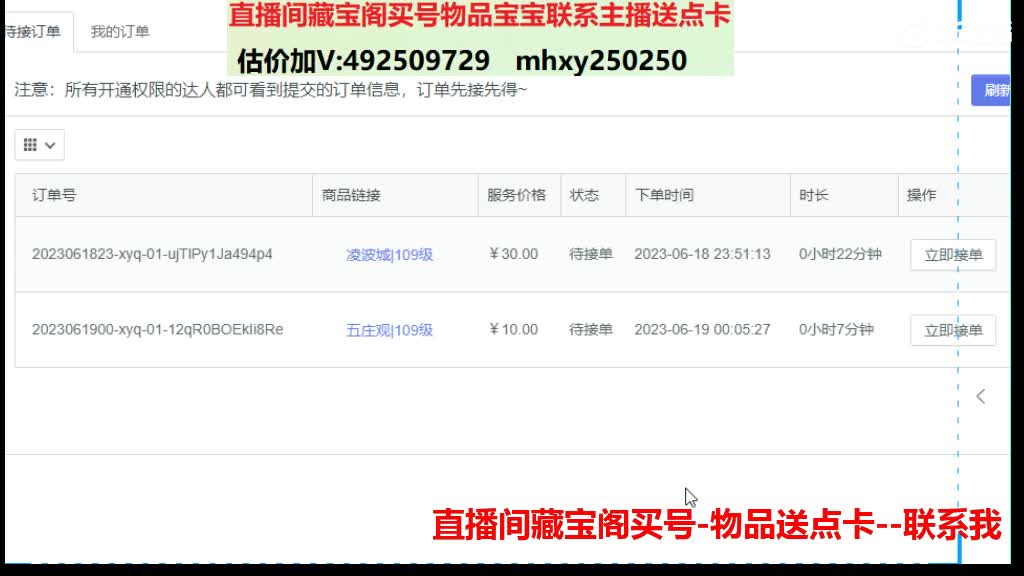
Task: Collapse the panel via the left-pointing chevron
Action: pos(981,396)
